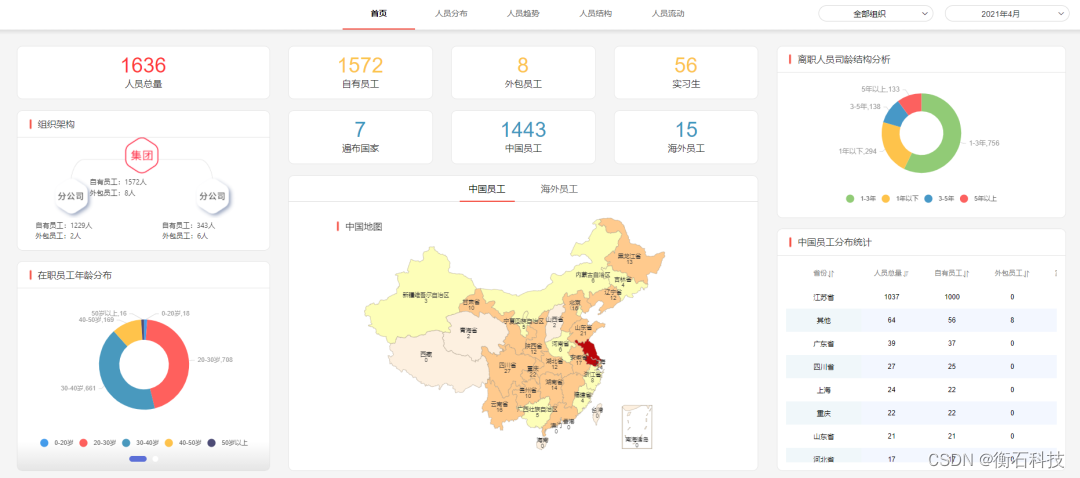Toggle the 40-50岁 legend item

click(x=183, y=443)
